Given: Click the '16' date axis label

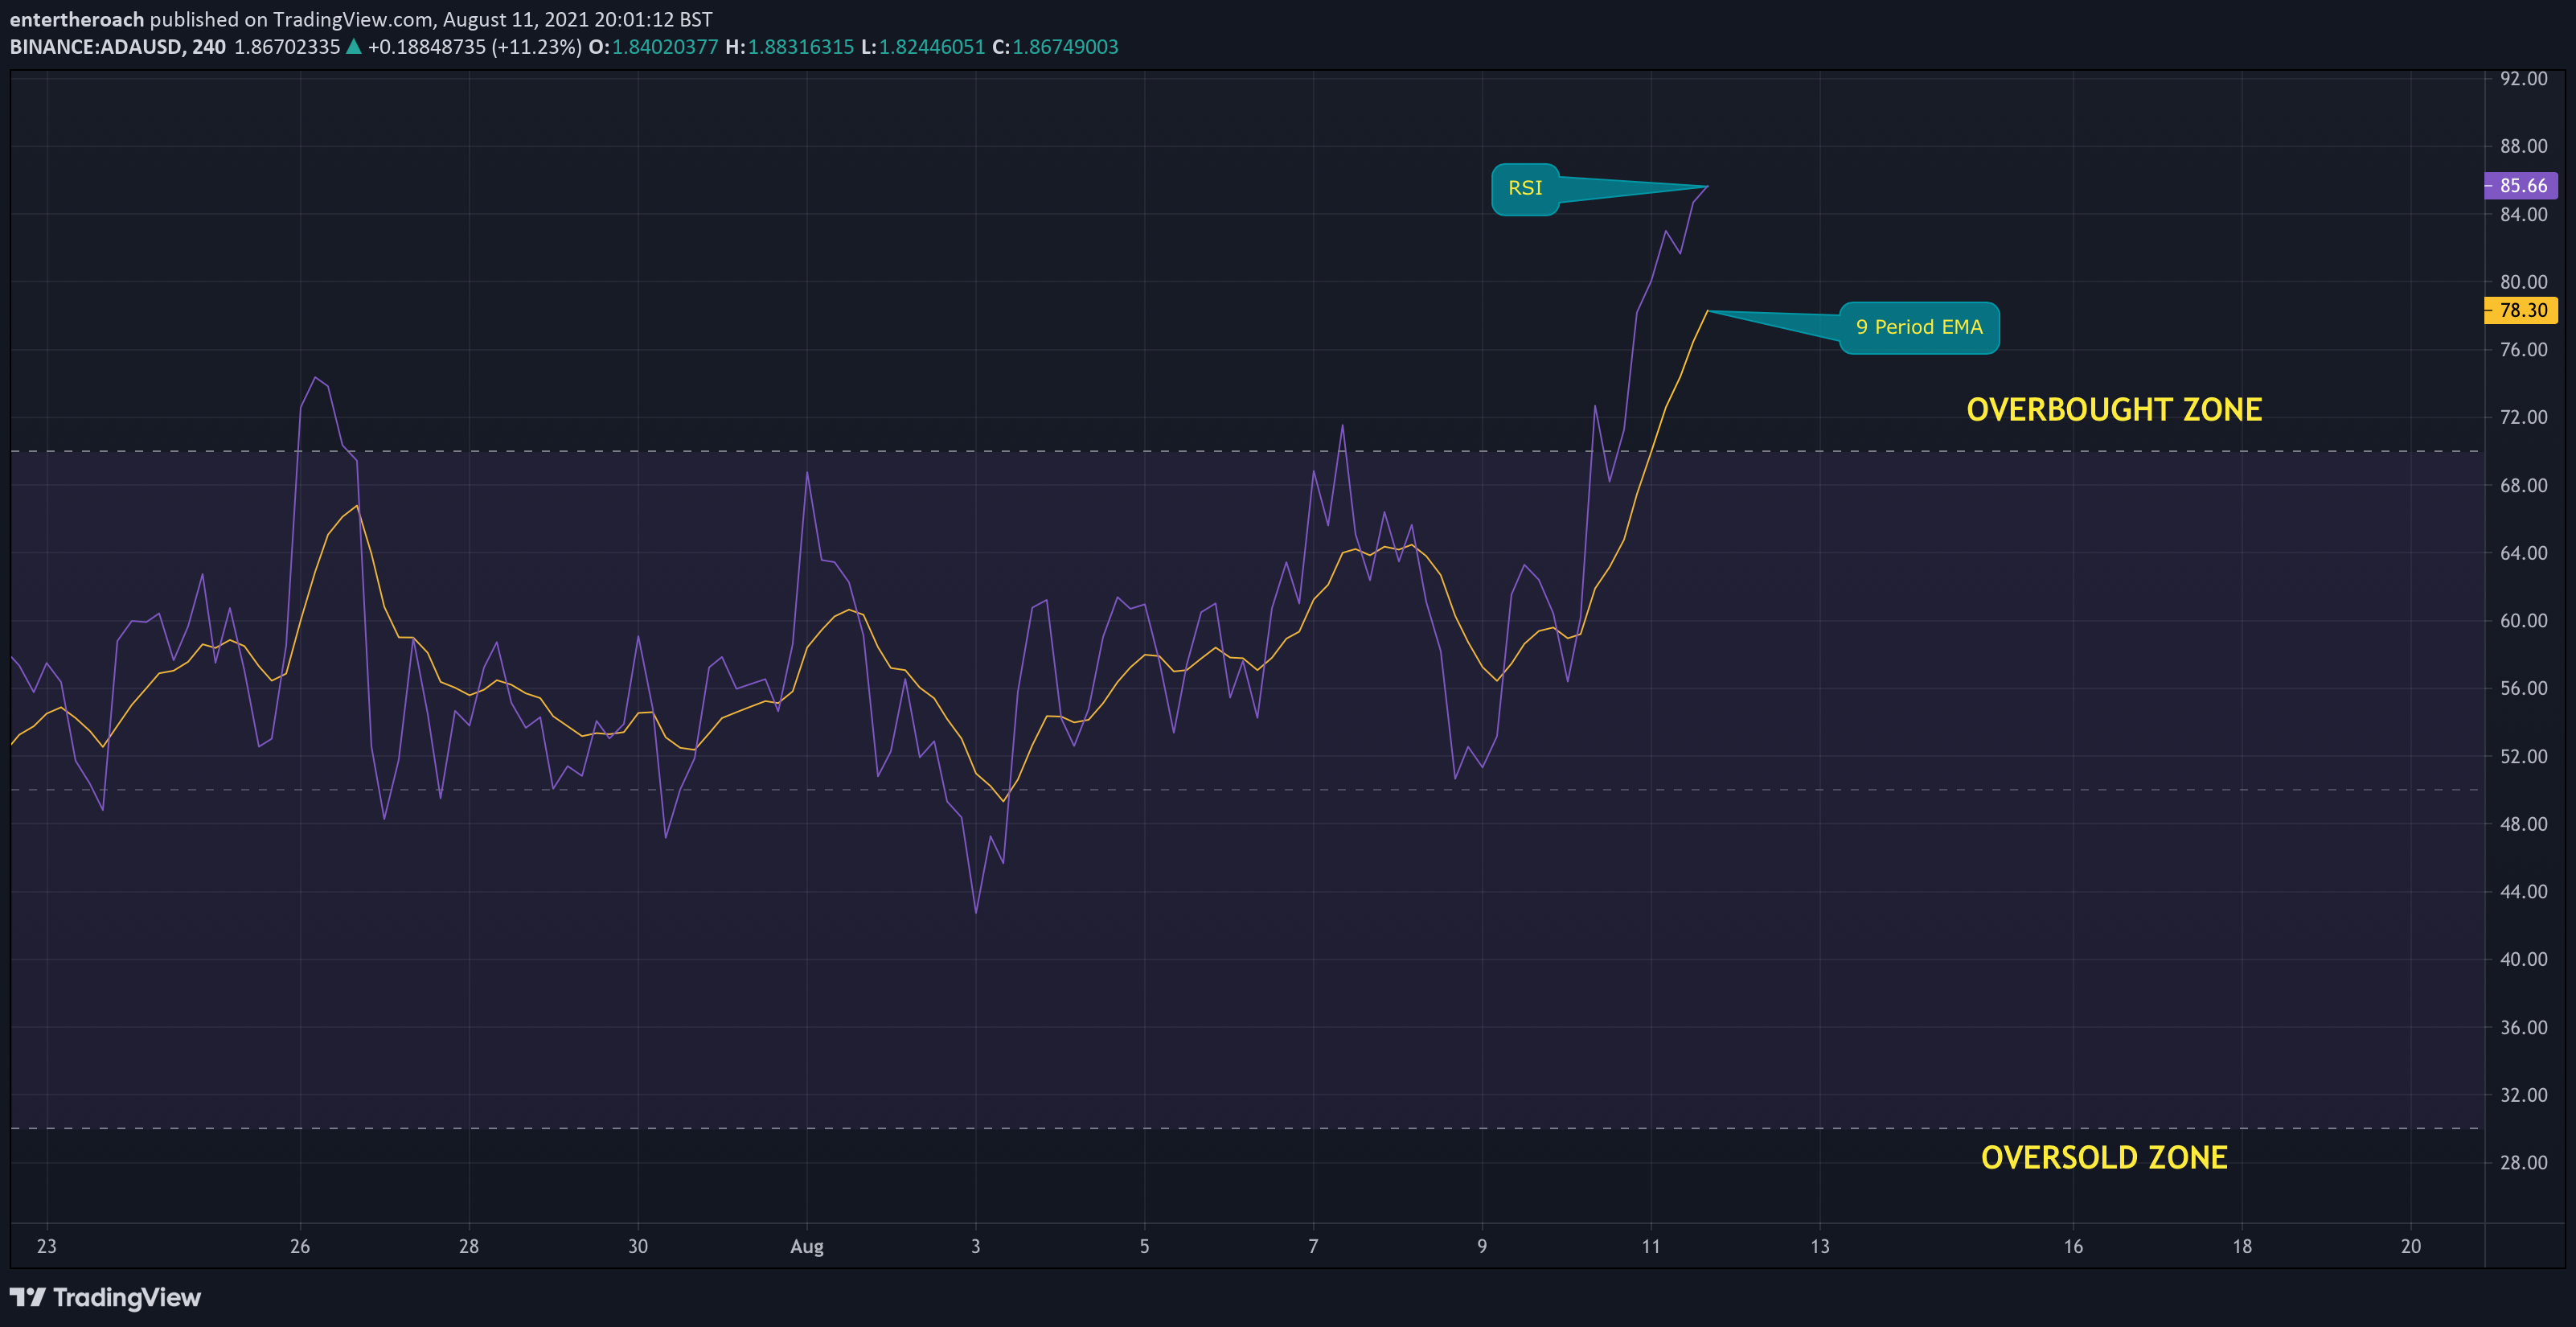Looking at the screenshot, I should tap(2073, 1246).
